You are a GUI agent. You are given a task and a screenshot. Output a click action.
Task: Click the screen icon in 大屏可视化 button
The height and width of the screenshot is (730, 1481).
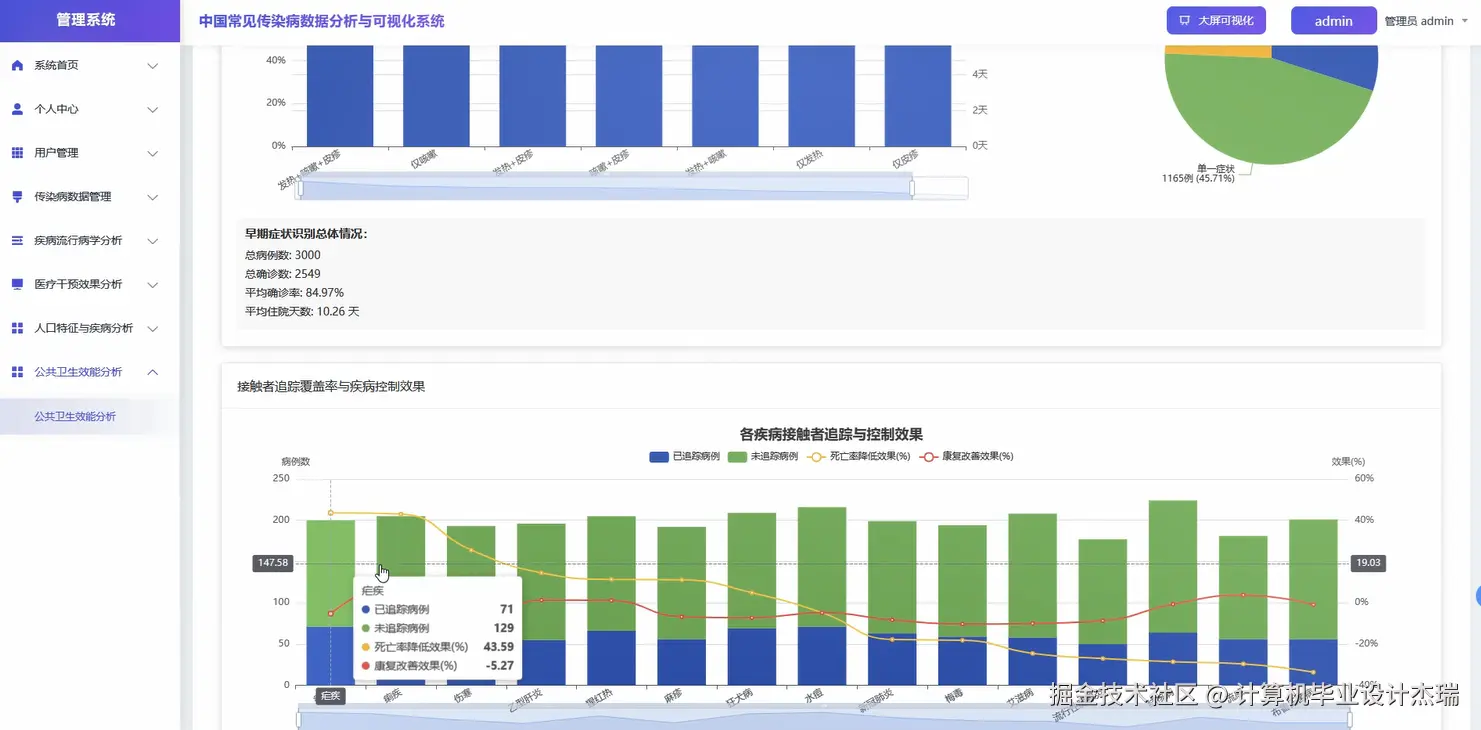tap(1185, 20)
